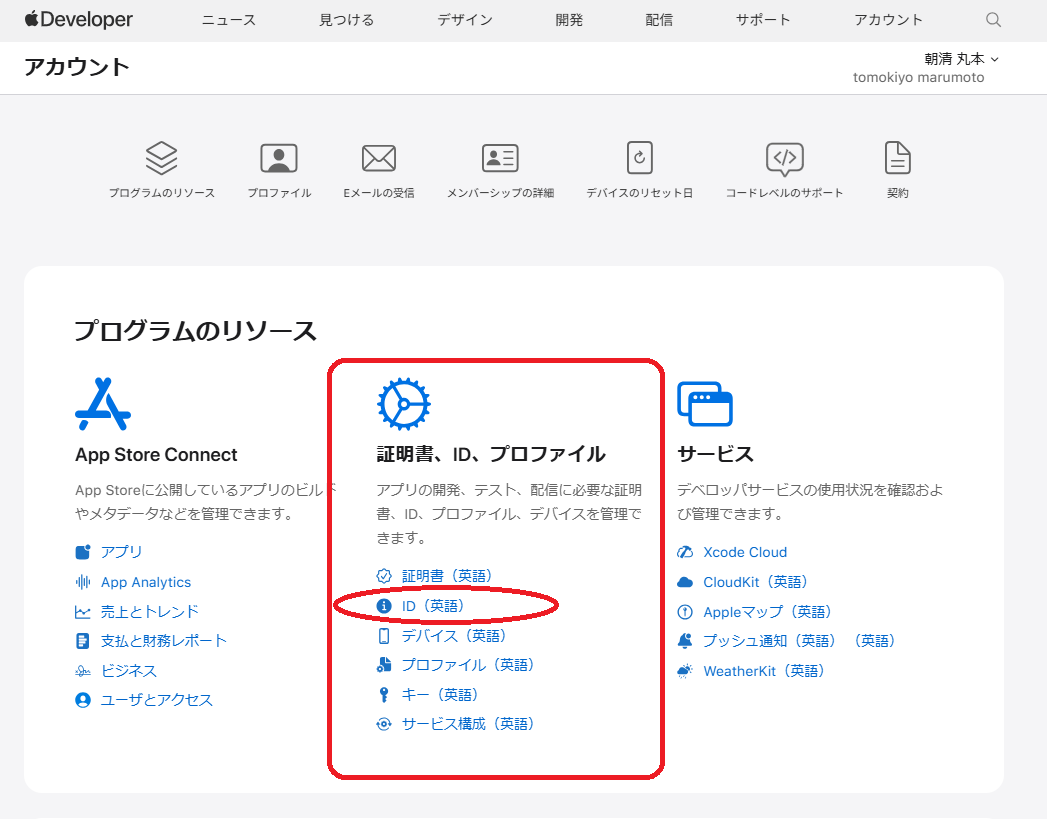
Task: Click the search magnifier icon
Action: click(993, 20)
